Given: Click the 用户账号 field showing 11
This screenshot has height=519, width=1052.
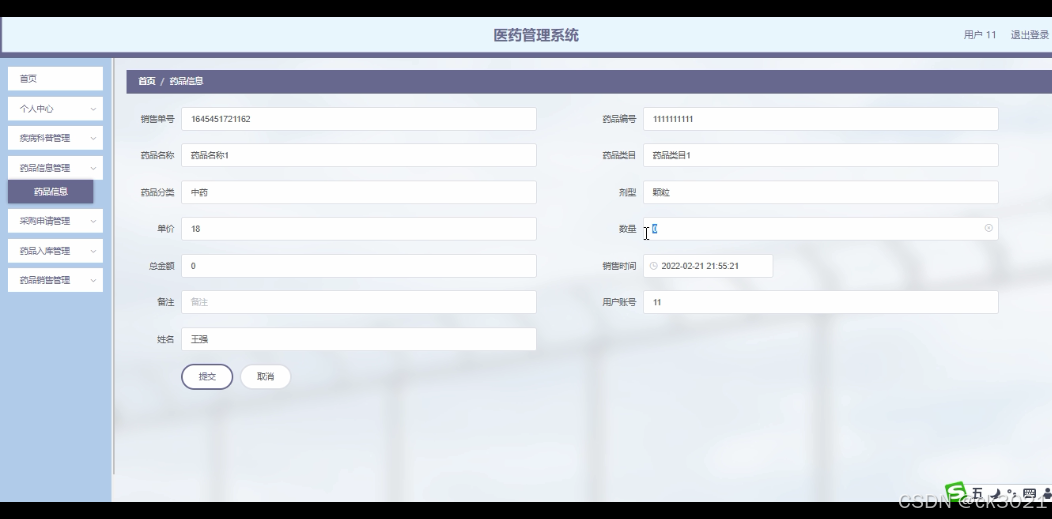Looking at the screenshot, I should (821, 302).
